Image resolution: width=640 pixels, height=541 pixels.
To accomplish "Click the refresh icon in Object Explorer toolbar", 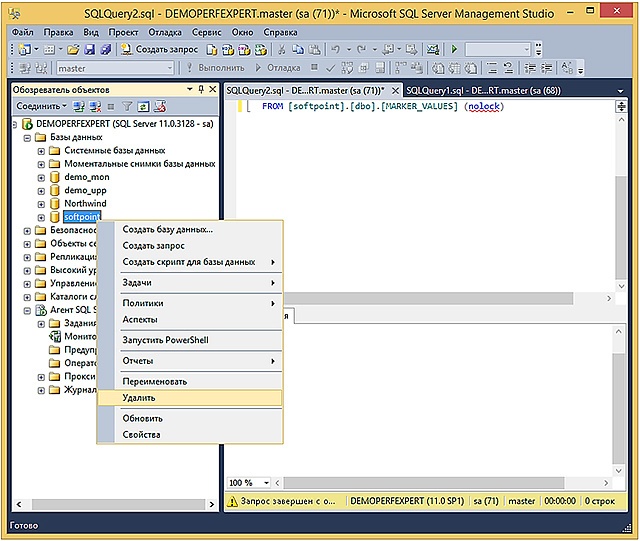I will point(143,106).
